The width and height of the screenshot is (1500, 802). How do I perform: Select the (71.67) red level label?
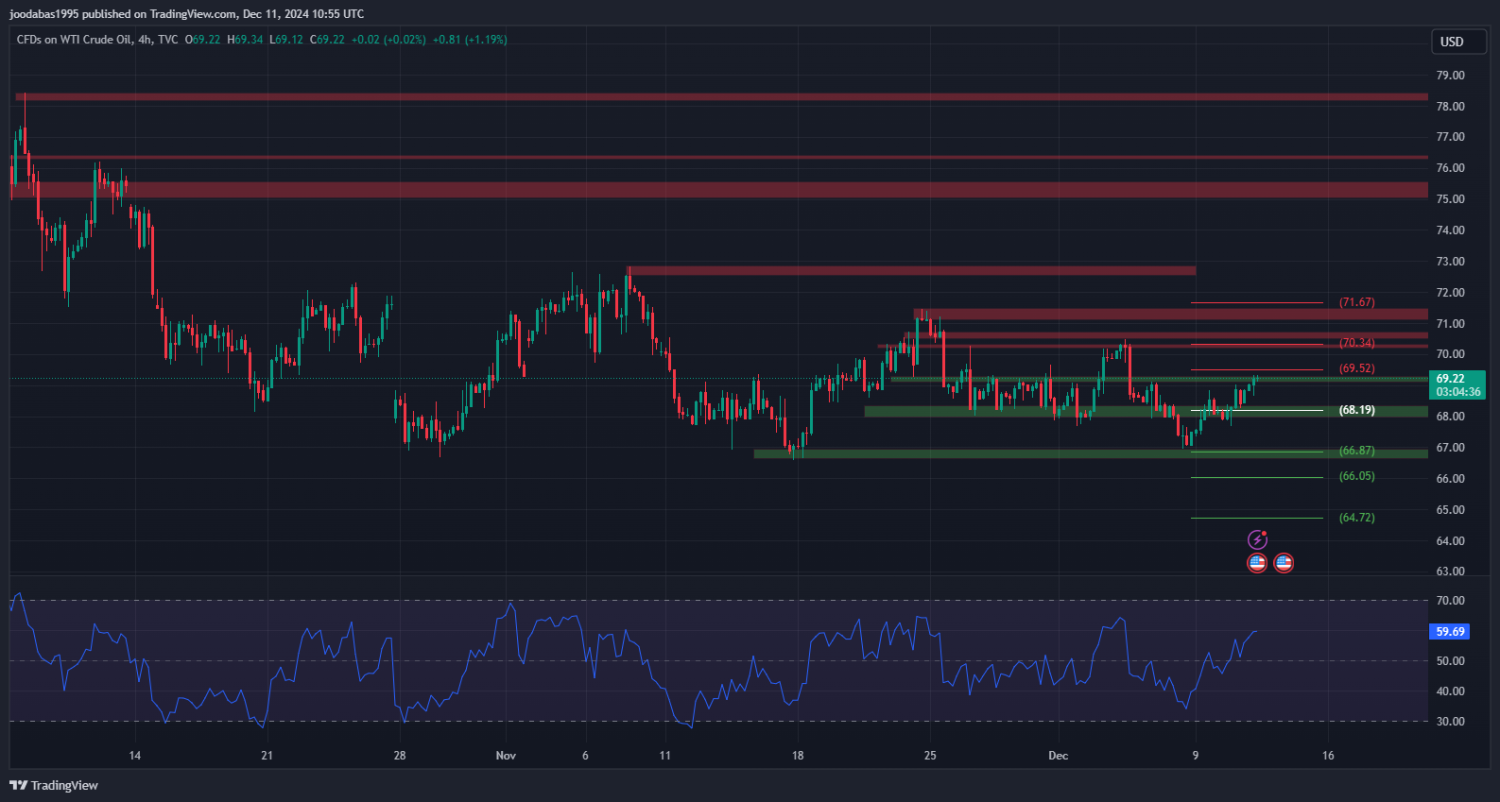coord(1357,302)
